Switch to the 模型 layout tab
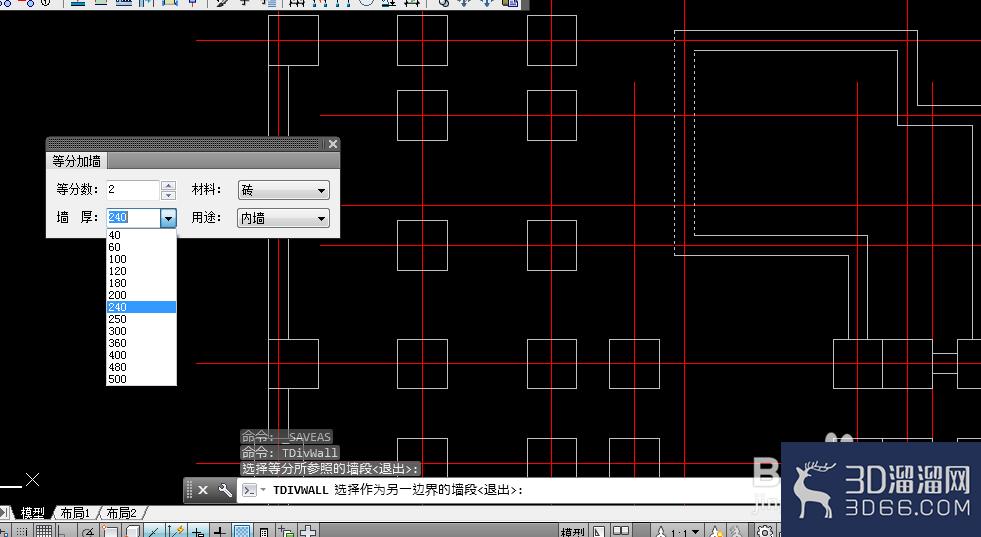Screen dimensions: 981x537 (x=33, y=513)
